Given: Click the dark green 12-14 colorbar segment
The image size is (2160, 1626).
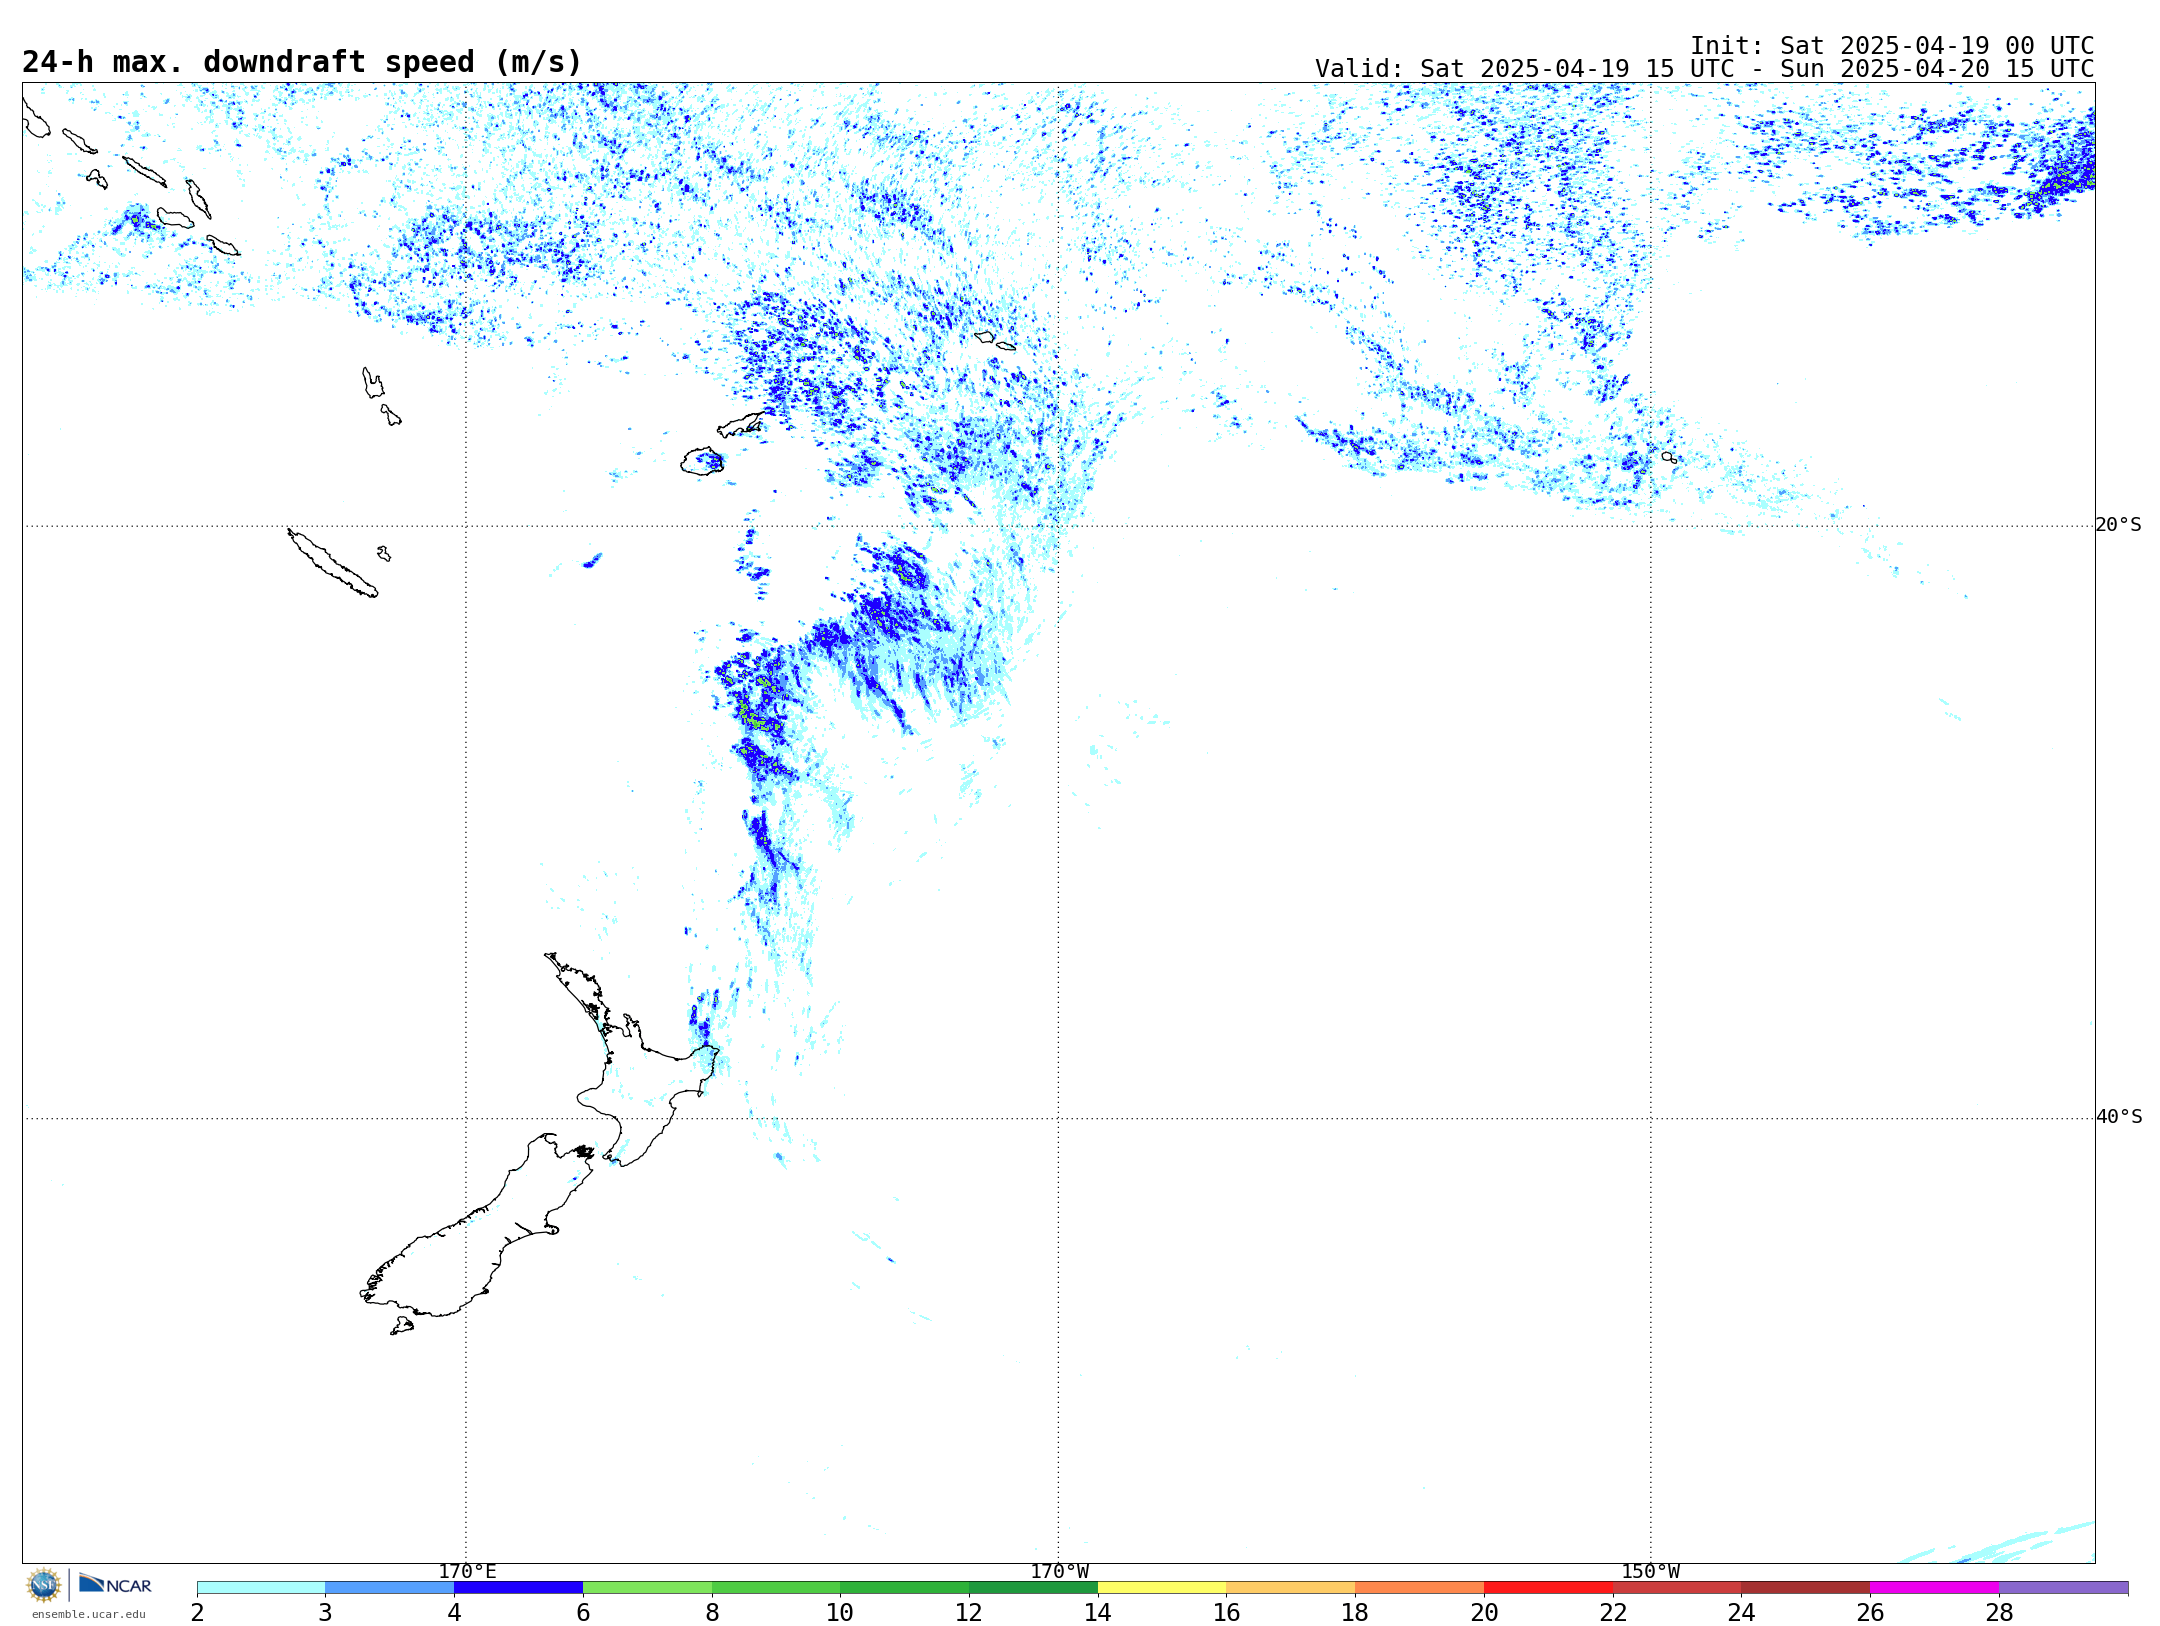Looking at the screenshot, I should (x=1033, y=1588).
